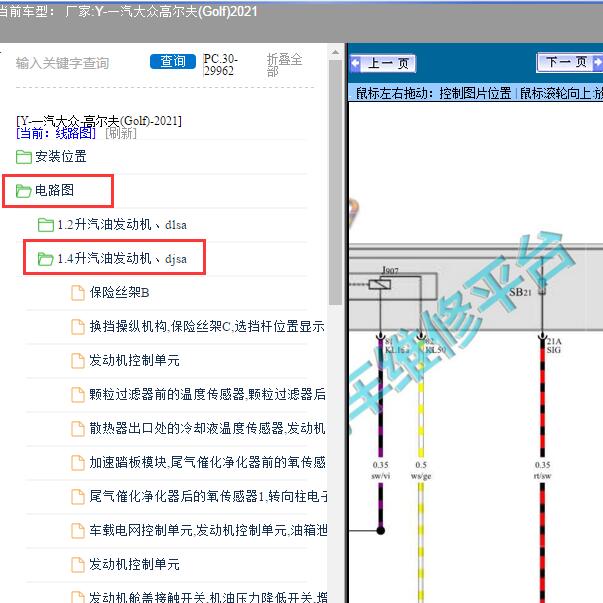603x603 pixels.
Task: Click document icon for 散热器出口处的冷却液温度传感器
Action: pos(78,428)
